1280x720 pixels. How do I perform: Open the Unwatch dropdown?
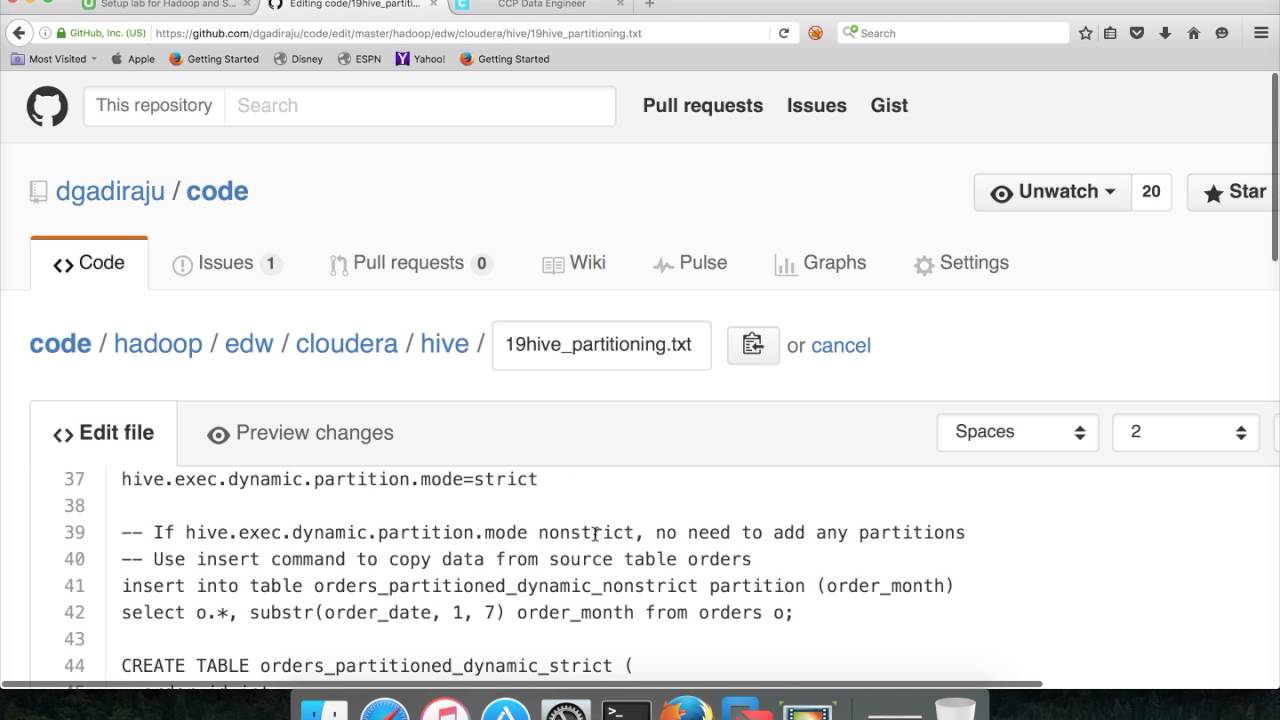click(1053, 192)
